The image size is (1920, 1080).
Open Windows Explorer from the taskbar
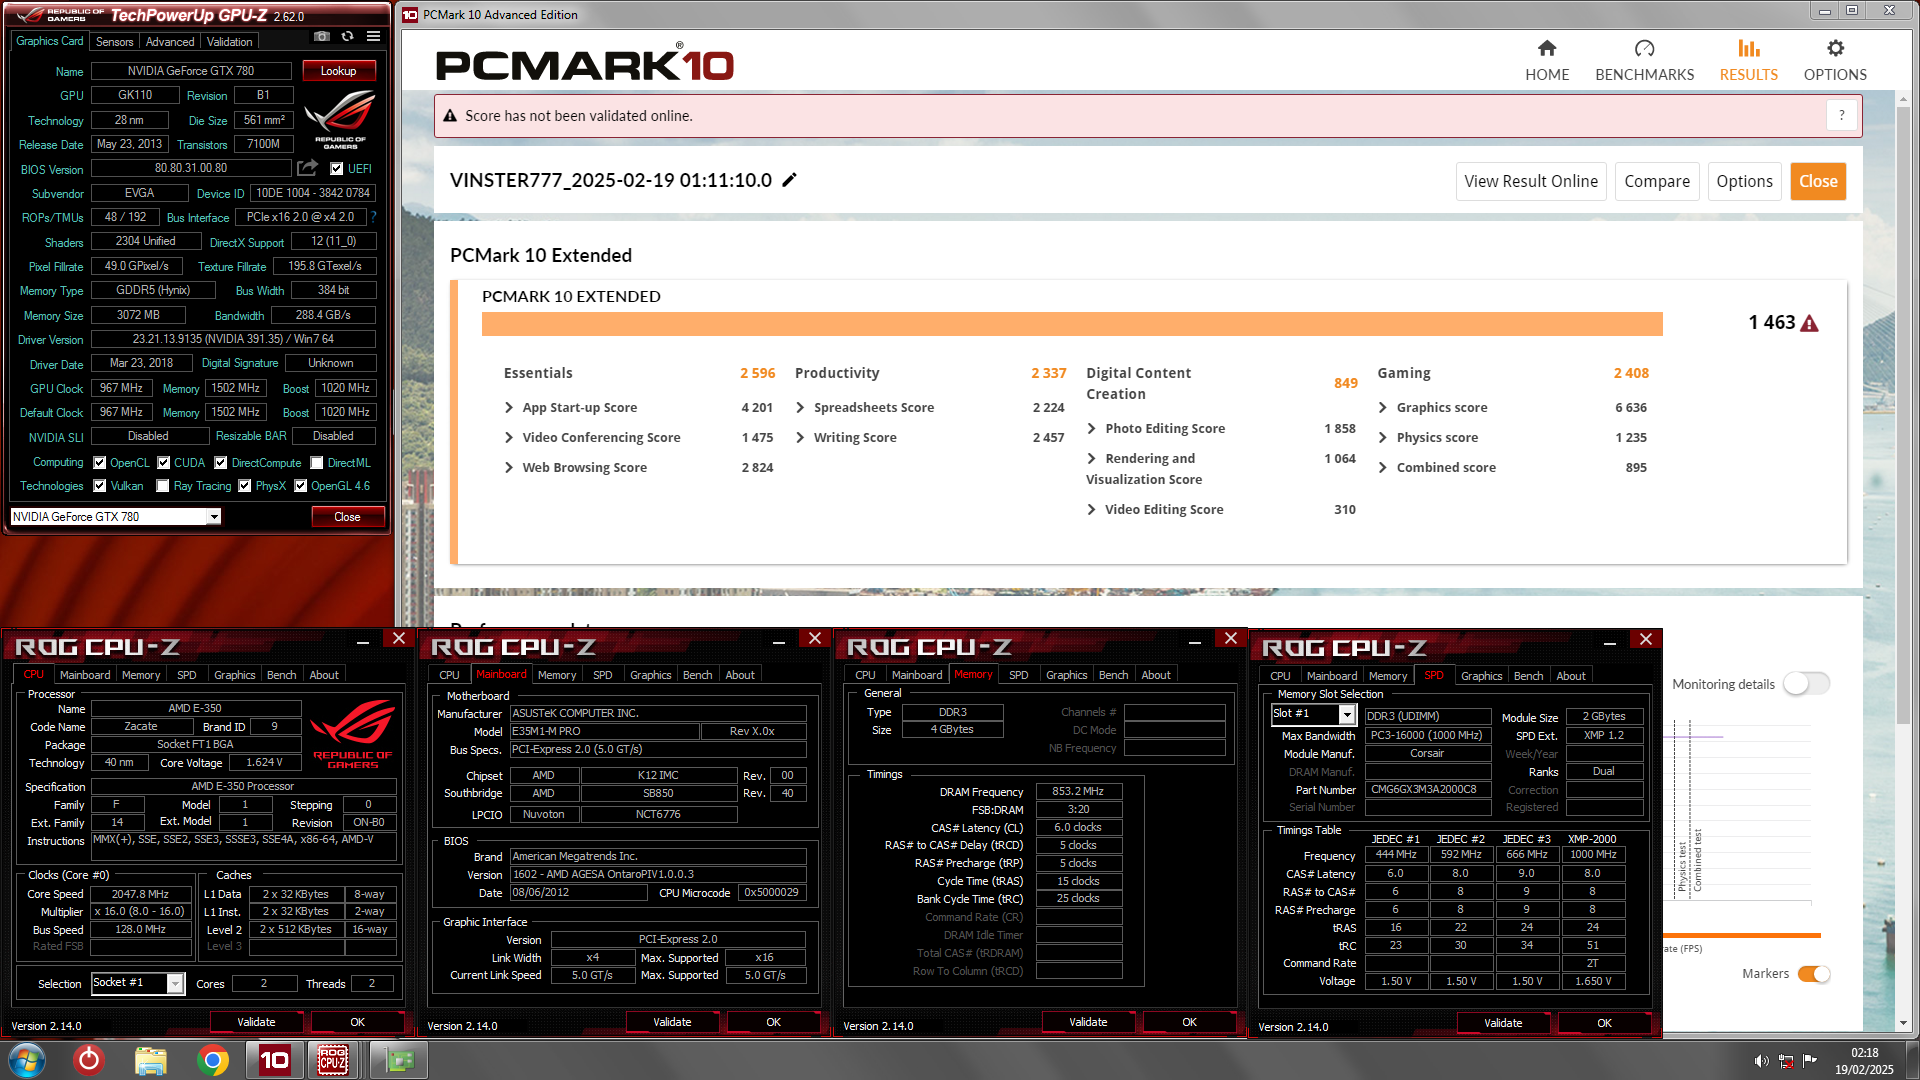click(x=150, y=1060)
